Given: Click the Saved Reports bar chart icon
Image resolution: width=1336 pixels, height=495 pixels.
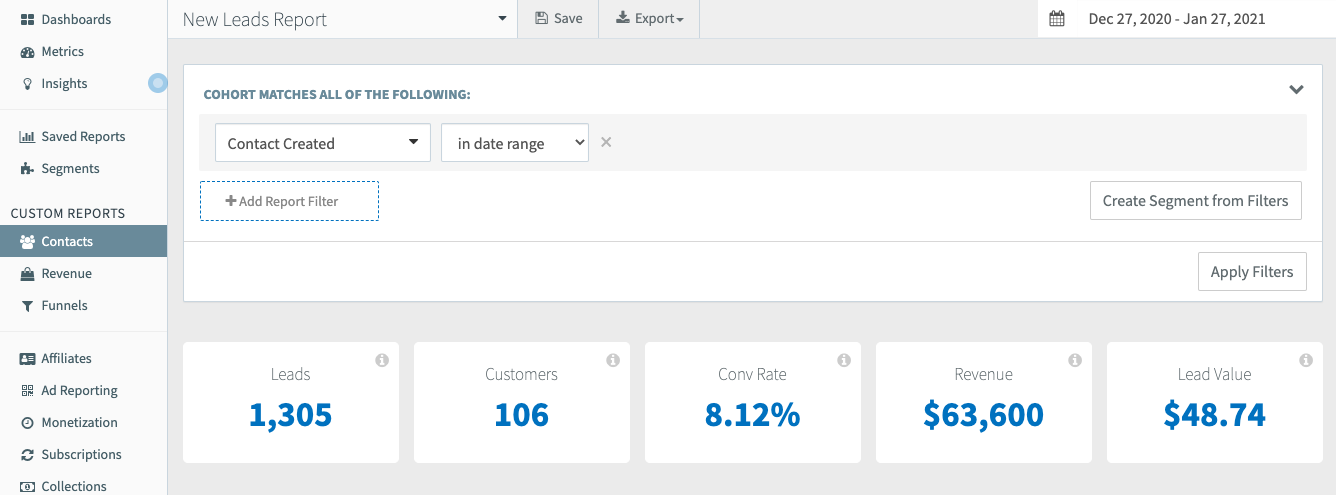Looking at the screenshot, I should coord(27,137).
